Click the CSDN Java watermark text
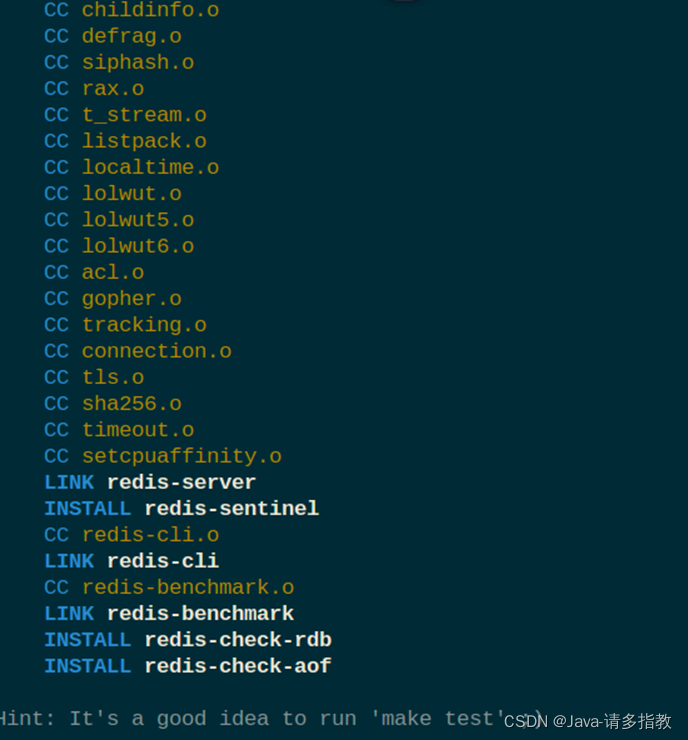Screen dimensions: 688x740 click(x=587, y=721)
